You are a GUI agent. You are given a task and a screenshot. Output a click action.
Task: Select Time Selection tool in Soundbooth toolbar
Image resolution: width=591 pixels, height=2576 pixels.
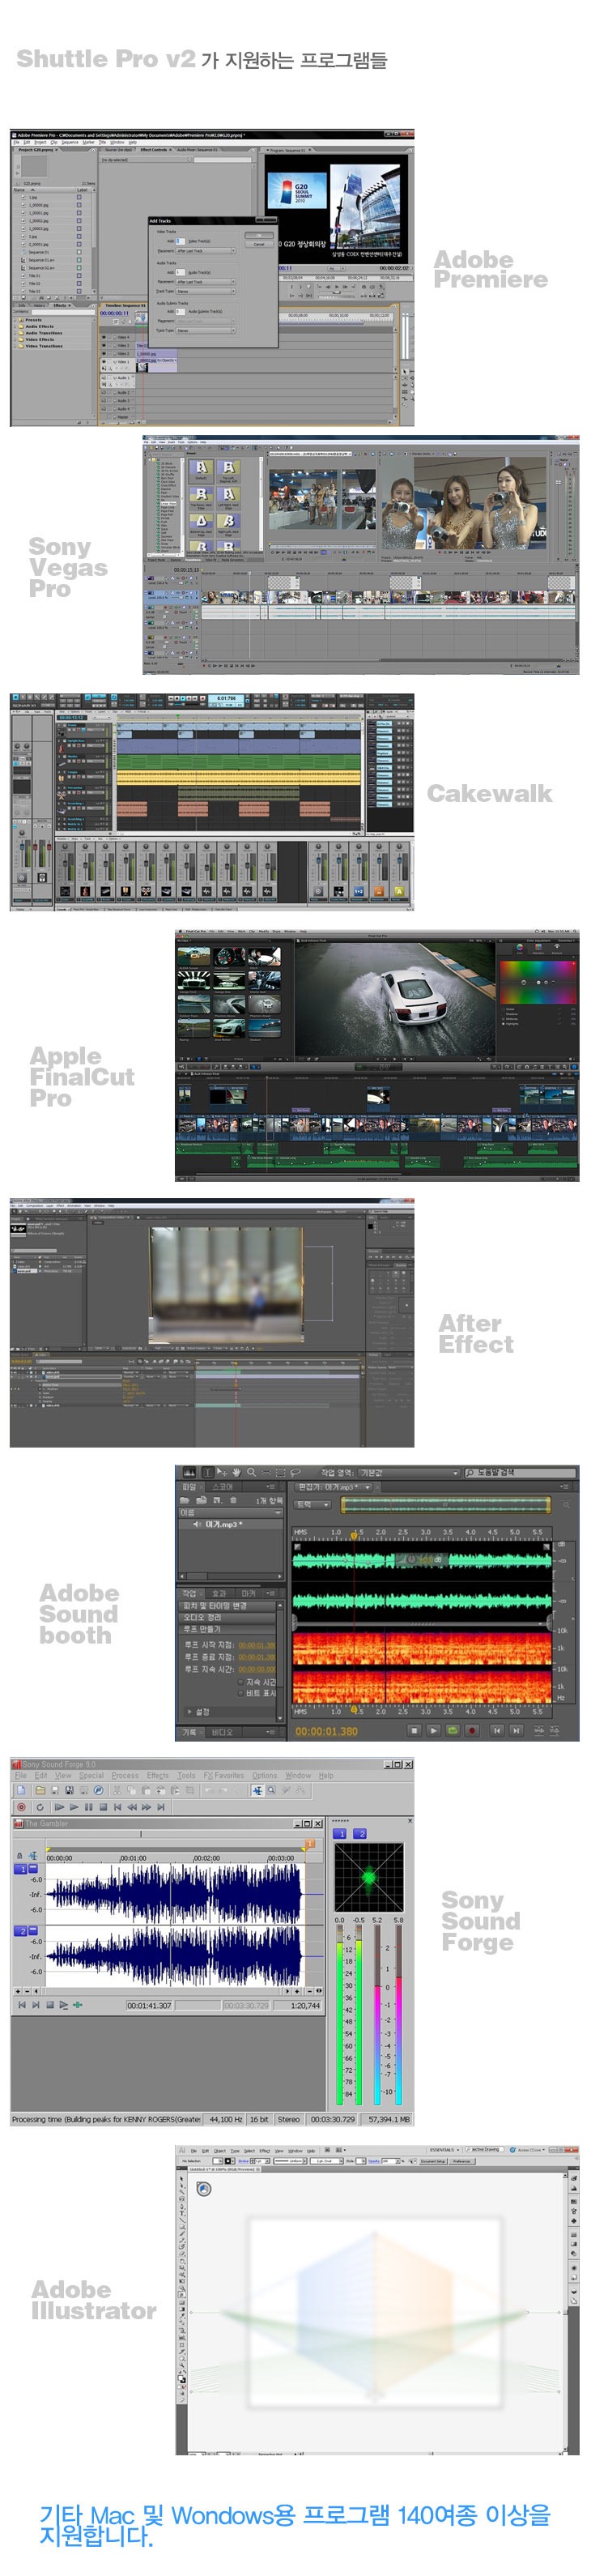(x=207, y=1472)
